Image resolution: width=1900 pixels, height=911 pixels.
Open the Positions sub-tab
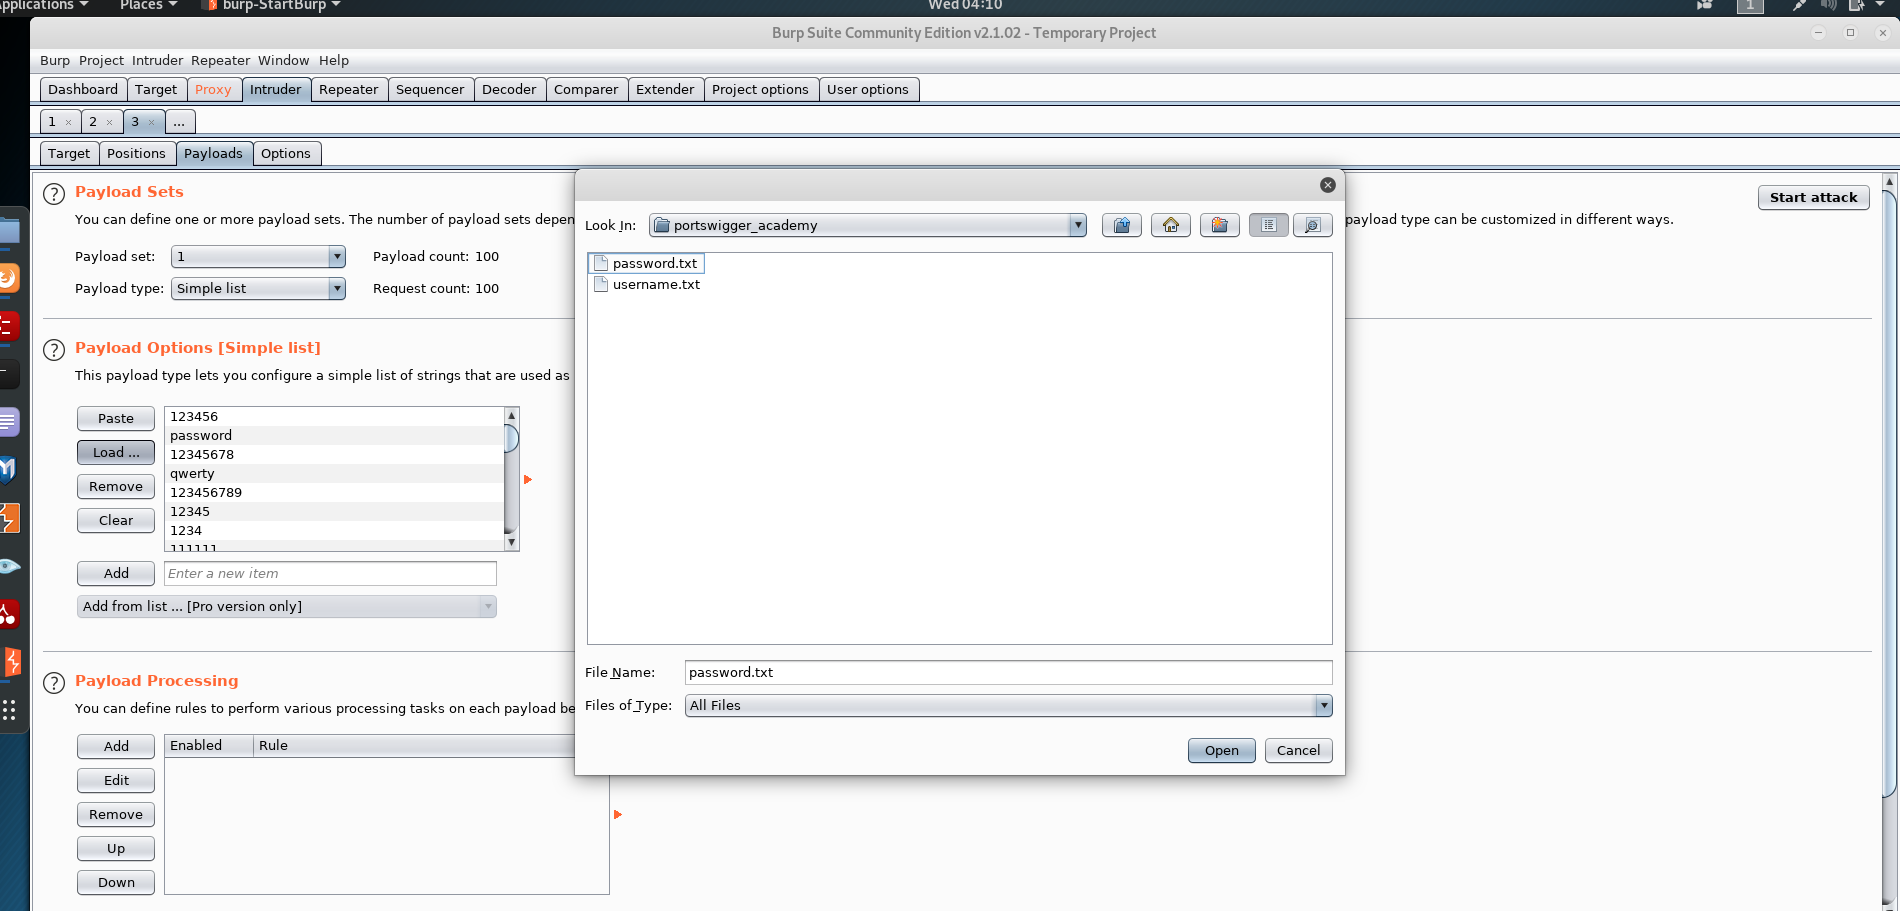(x=136, y=153)
